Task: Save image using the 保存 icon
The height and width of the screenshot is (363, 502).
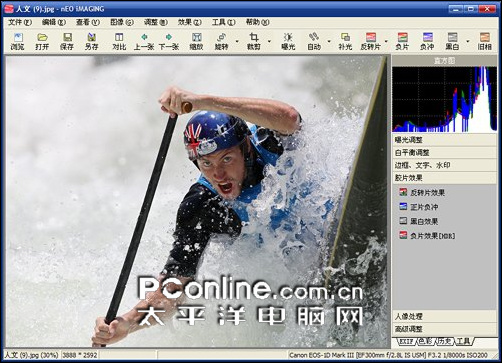Action: [x=67, y=41]
